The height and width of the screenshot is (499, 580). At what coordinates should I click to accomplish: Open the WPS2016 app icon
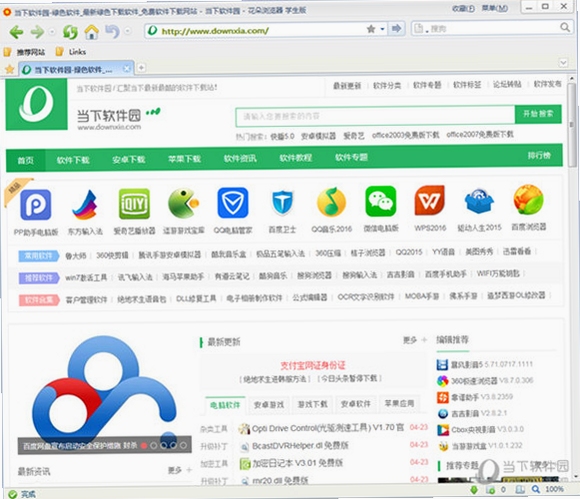pos(429,200)
